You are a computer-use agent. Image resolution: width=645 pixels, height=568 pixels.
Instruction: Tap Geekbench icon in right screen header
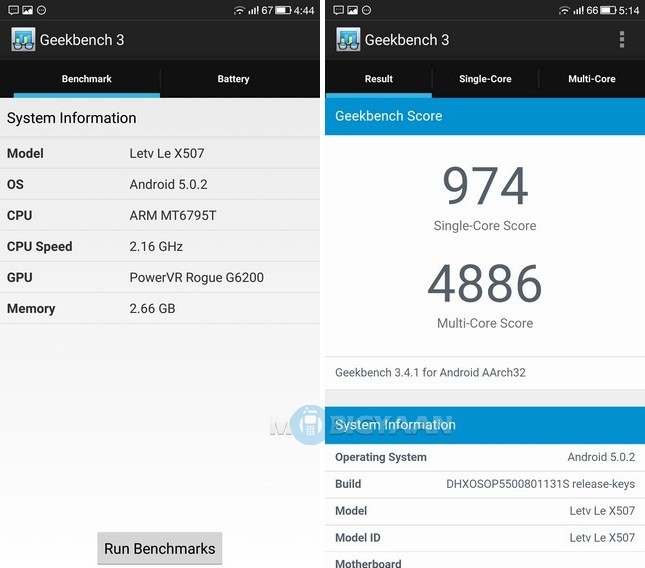click(348, 39)
